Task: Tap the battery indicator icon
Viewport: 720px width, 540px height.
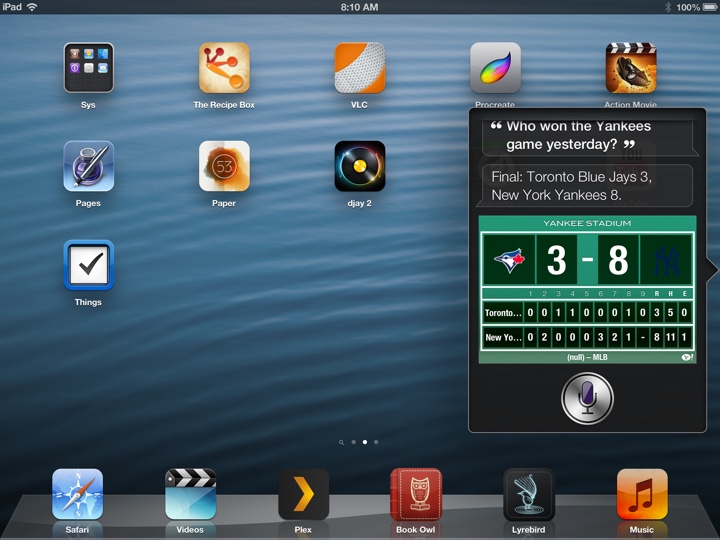Action: (x=709, y=7)
